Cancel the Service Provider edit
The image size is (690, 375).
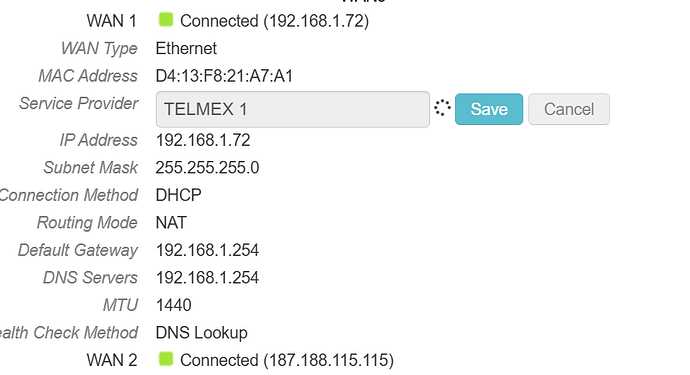(569, 109)
